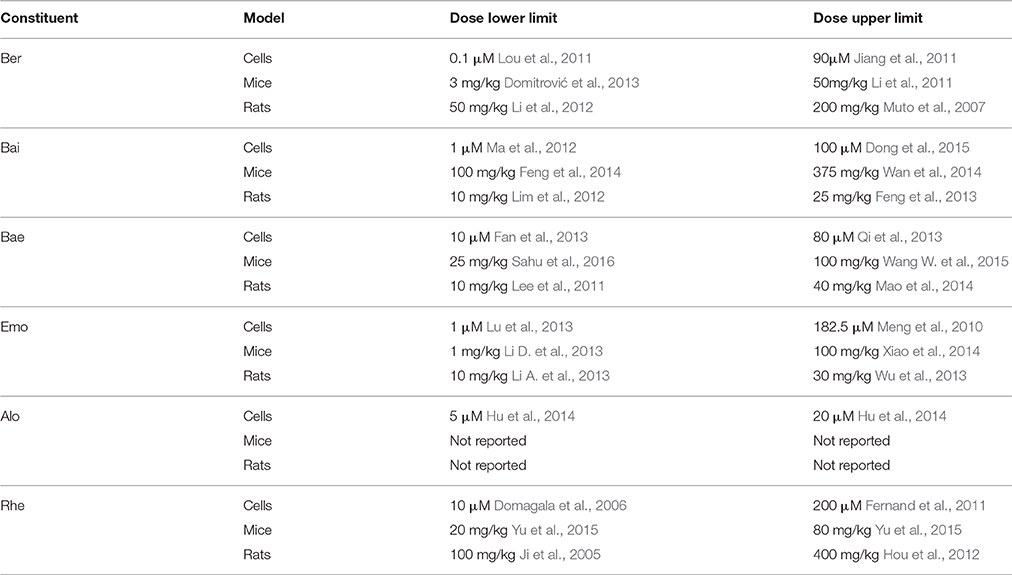The height and width of the screenshot is (575, 1012).
Task: Open the Fernand et al., 2011 reference
Action: (926, 505)
